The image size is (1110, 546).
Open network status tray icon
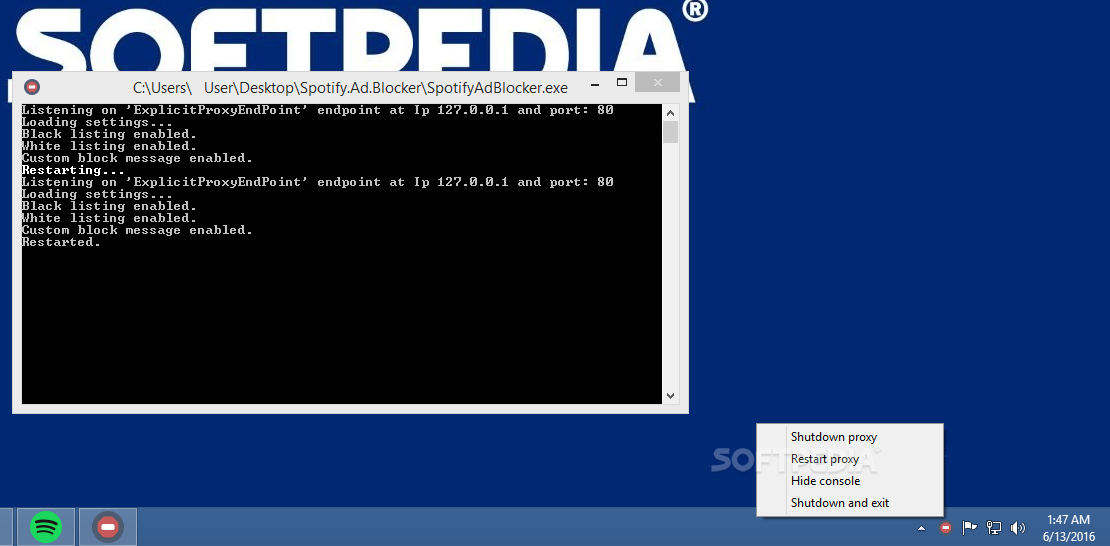[x=994, y=528]
